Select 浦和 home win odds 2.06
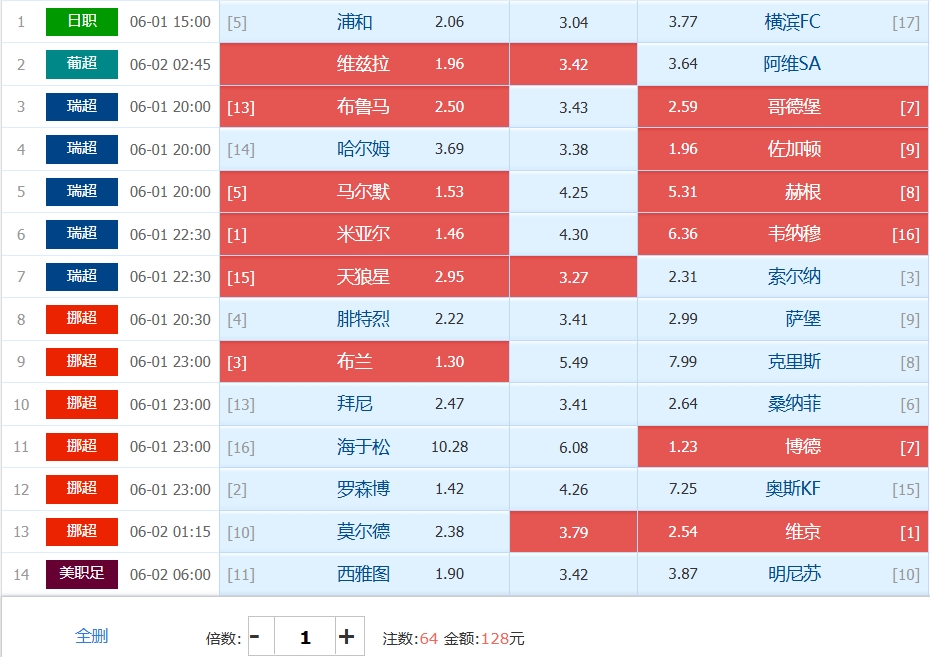This screenshot has height=657, width=930. (364, 22)
